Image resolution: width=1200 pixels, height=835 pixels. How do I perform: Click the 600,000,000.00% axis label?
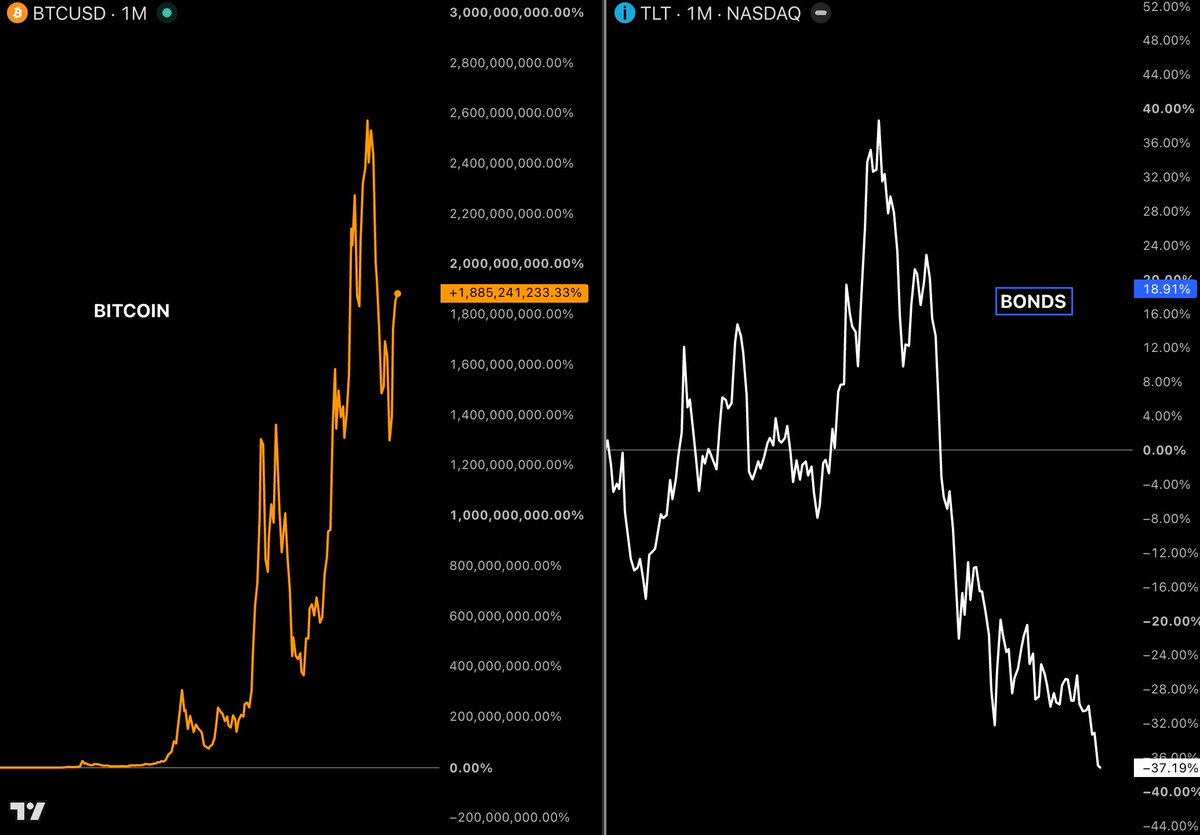[505, 616]
